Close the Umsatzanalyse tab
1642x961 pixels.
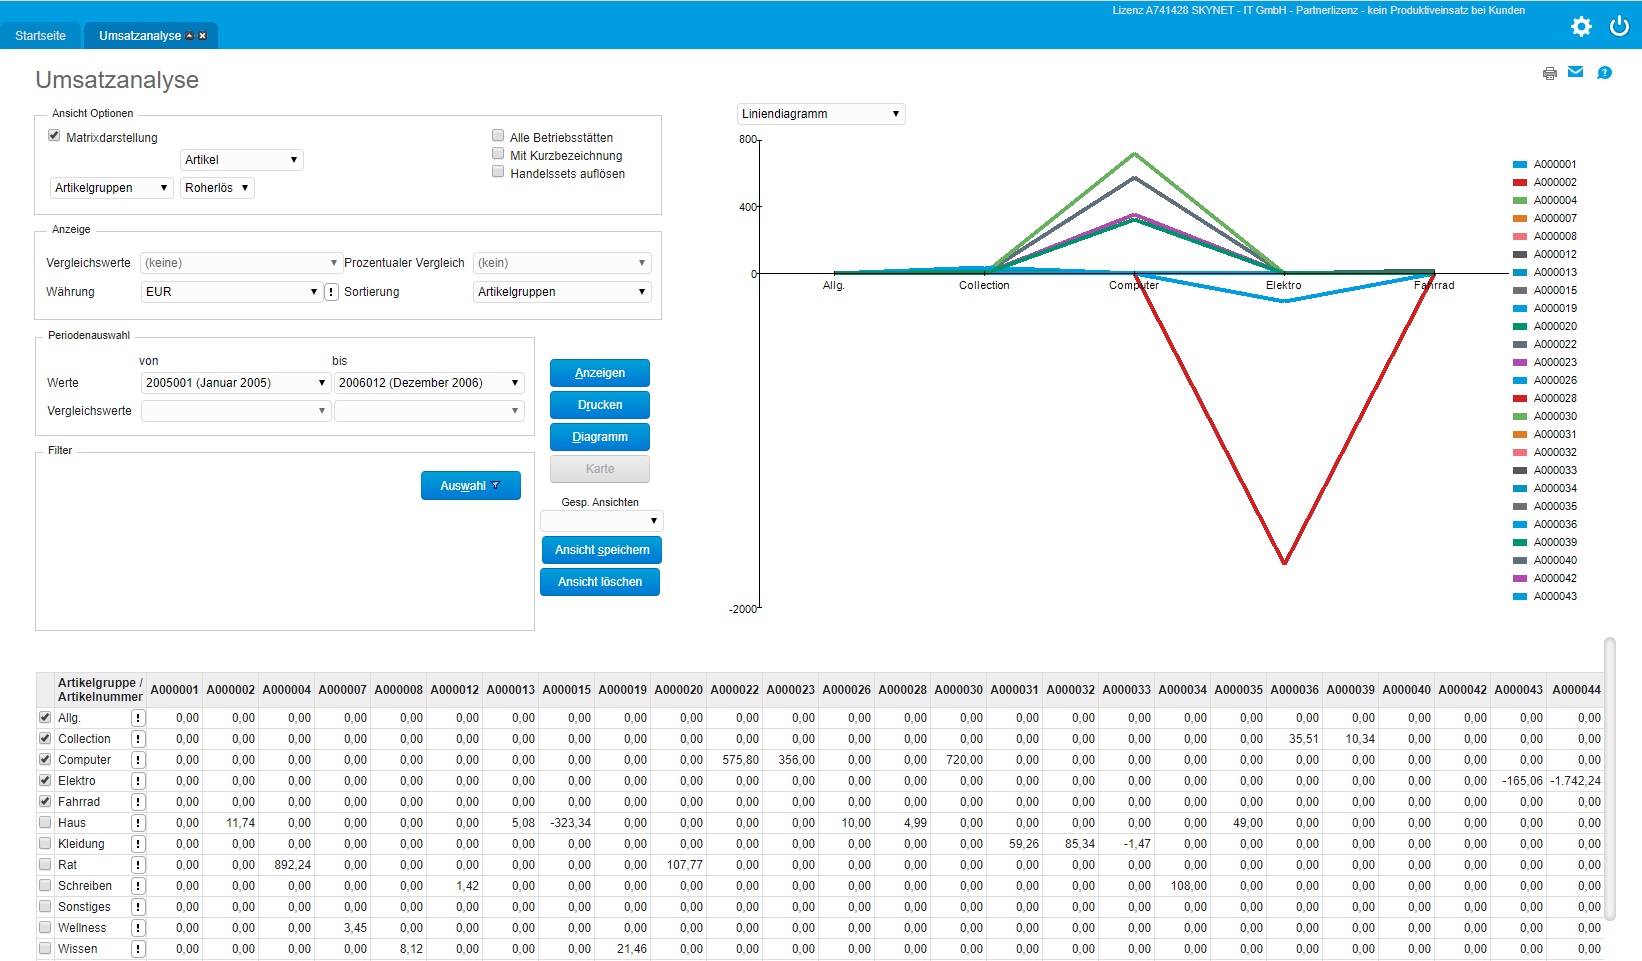point(203,36)
